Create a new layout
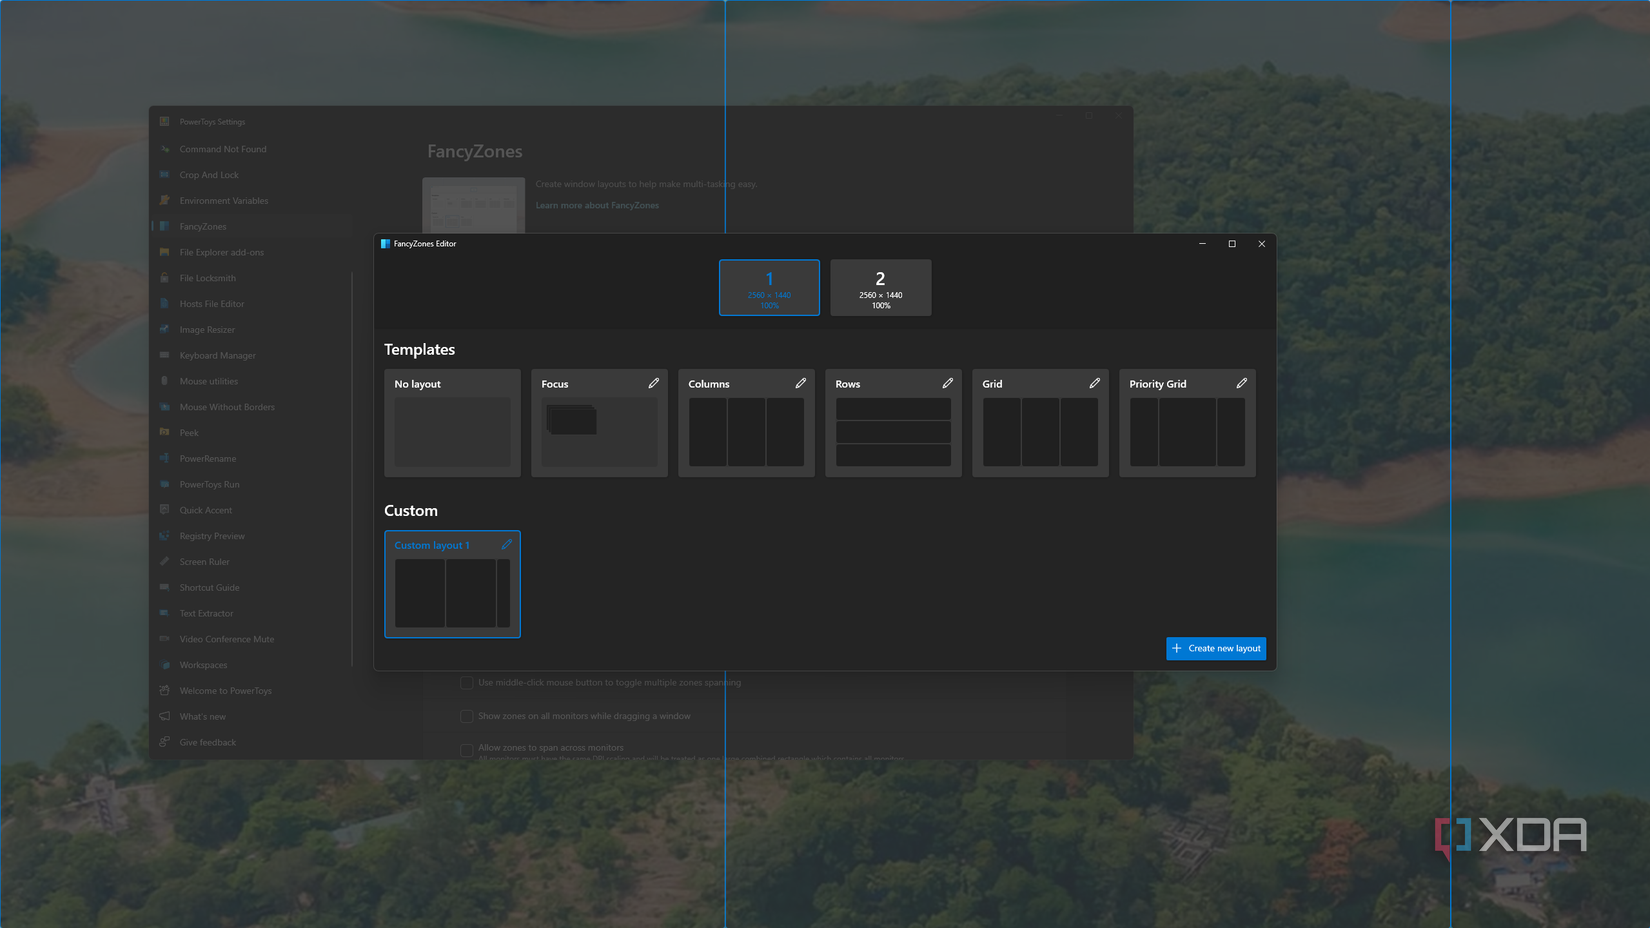This screenshot has width=1650, height=928. click(x=1215, y=648)
